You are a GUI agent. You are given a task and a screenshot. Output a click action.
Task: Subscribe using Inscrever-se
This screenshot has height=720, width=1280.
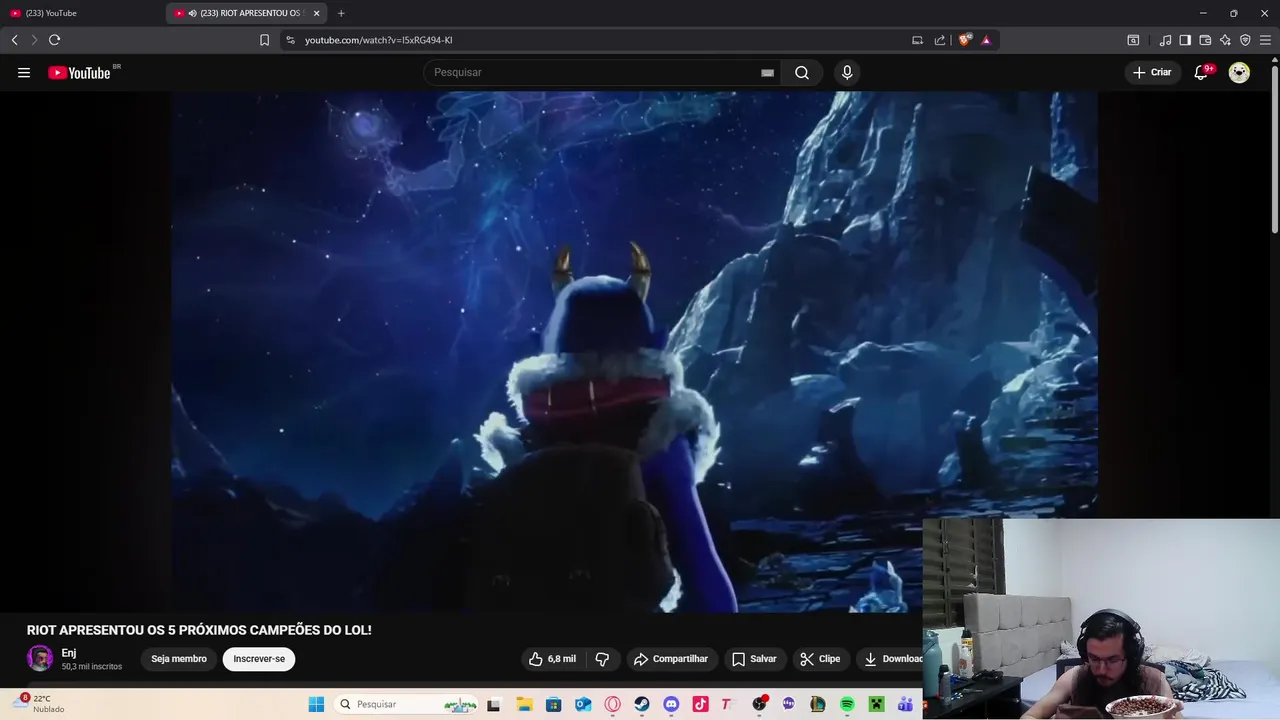tap(259, 659)
